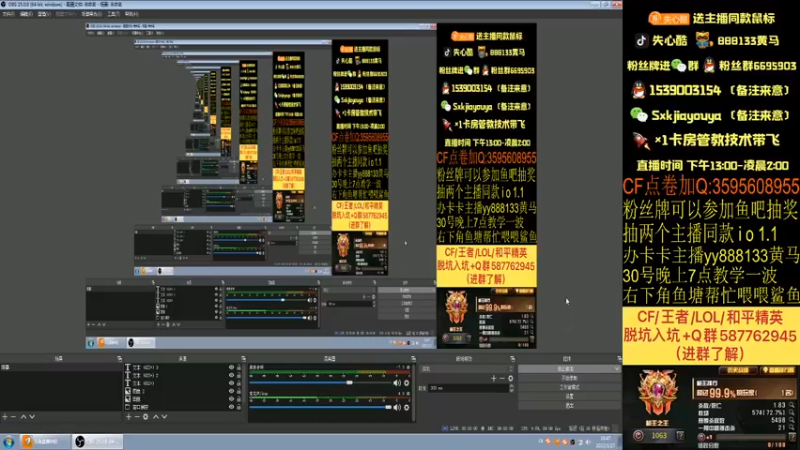The width and height of the screenshot is (800, 450).
Task: Add a scene transition with the plus icon
Action: click(x=493, y=378)
